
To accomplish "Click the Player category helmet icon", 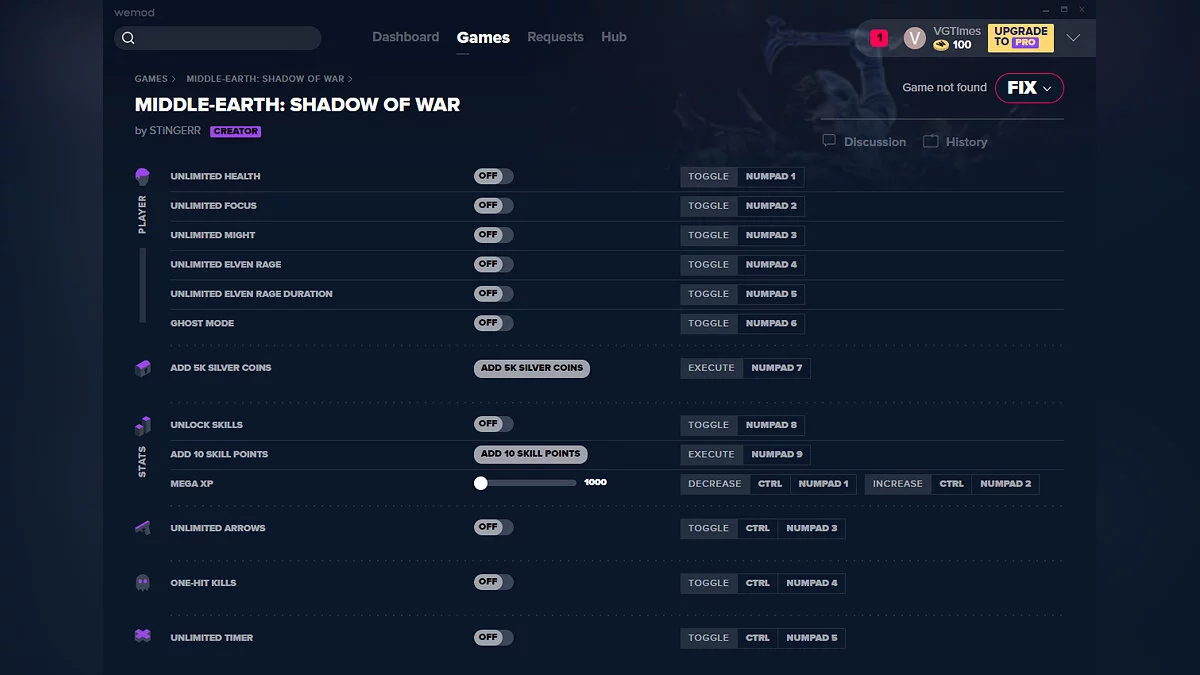I will pyautogui.click(x=142, y=177).
